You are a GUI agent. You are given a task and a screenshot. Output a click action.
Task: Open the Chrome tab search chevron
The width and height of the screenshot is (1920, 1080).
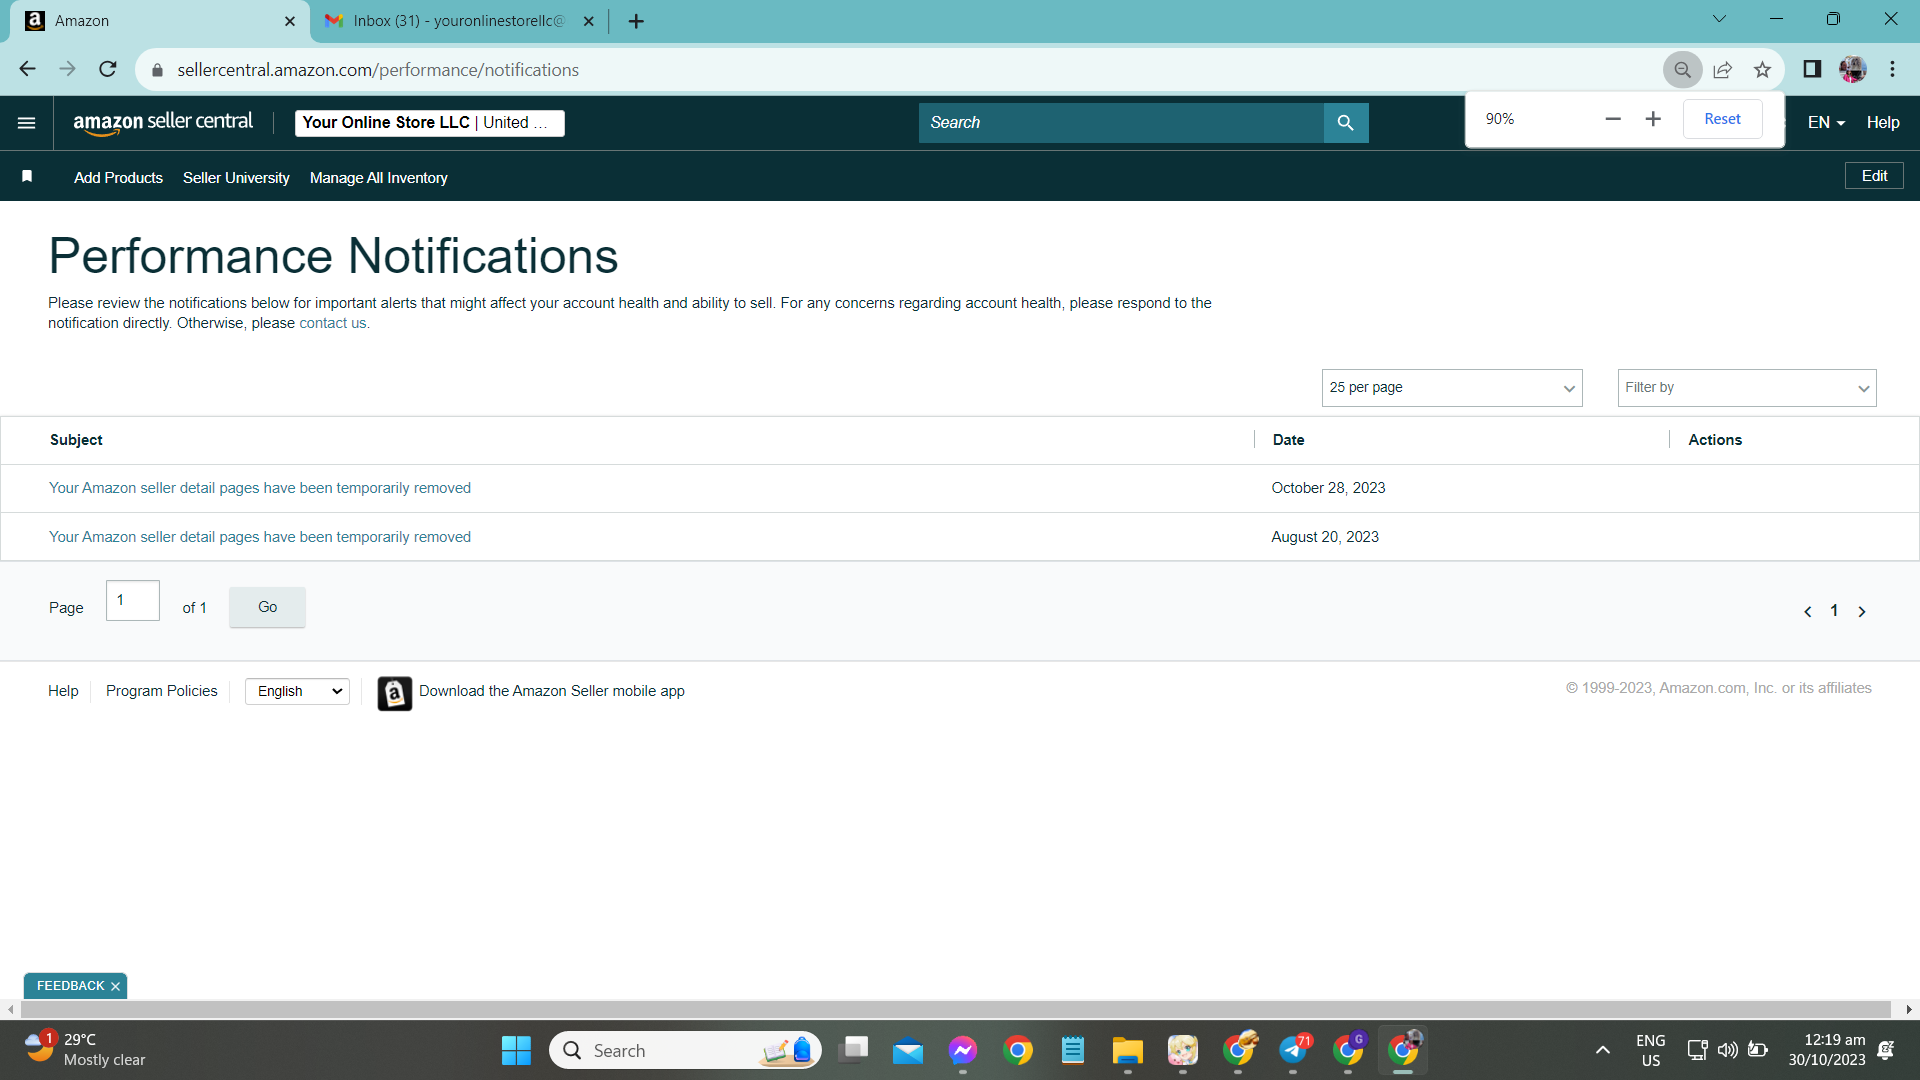(x=1720, y=19)
